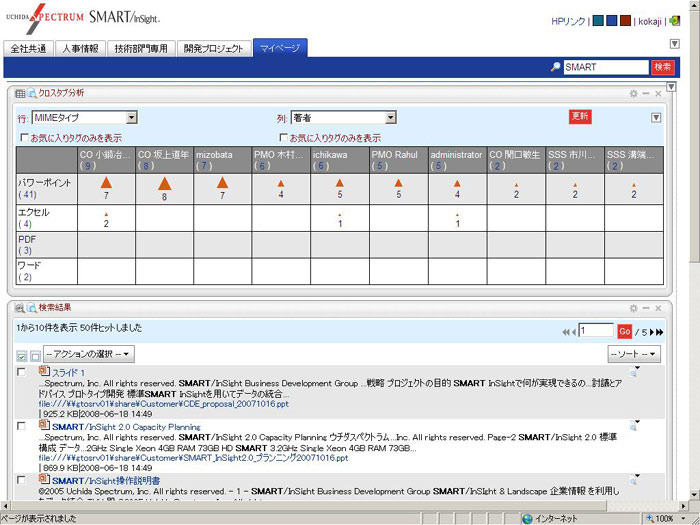Image resolution: width=700 pixels, height=525 pixels.
Task: Click the page number input field
Action: [x=596, y=331]
